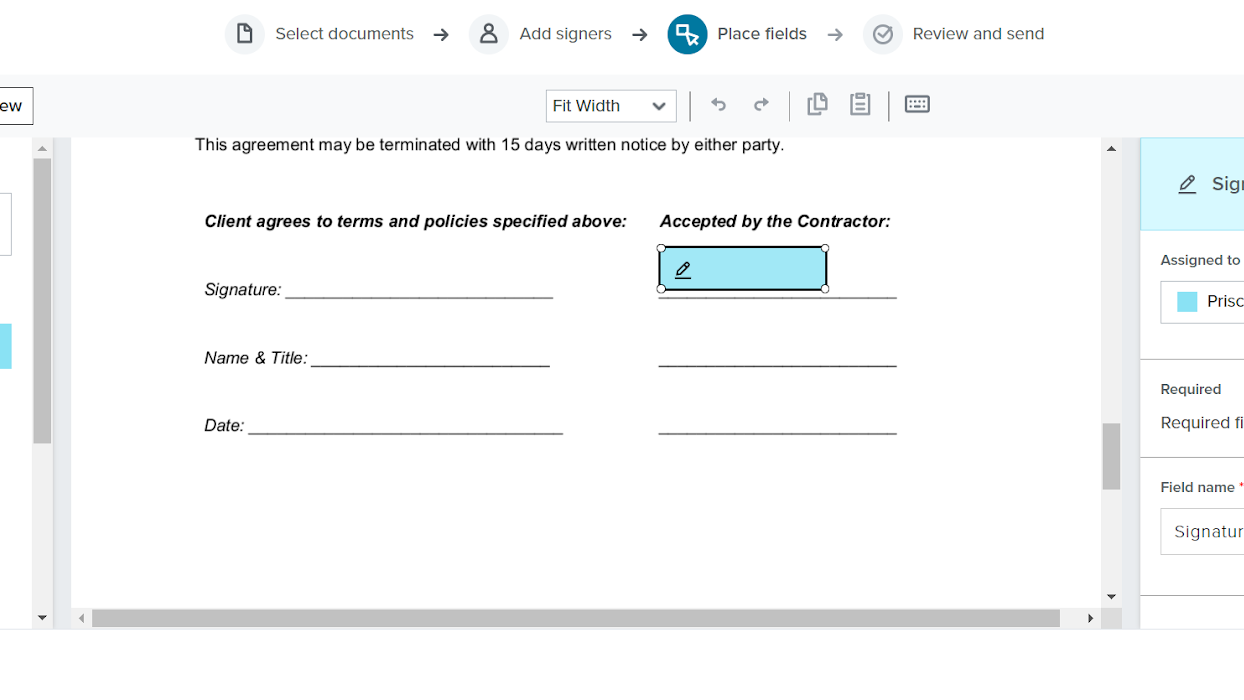This screenshot has width=1244, height=700.
Task: Click the pen icon in signature field
Action: [x=683, y=270]
